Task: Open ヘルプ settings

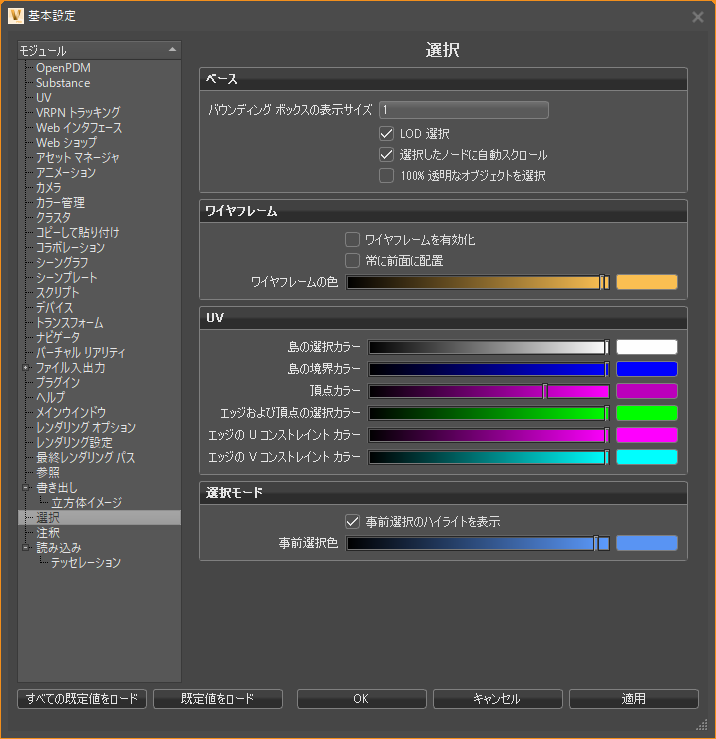Action: coord(51,398)
